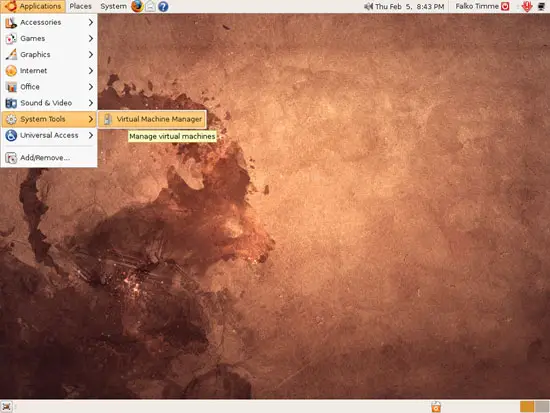This screenshot has height=413, width=550.
Task: Launch Firefox from the top panel
Action: (138, 6)
